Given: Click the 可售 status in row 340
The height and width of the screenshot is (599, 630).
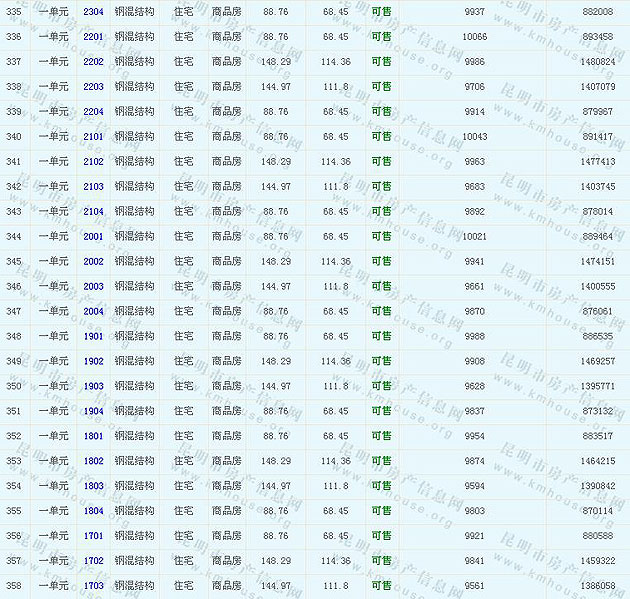Looking at the screenshot, I should coord(381,136).
